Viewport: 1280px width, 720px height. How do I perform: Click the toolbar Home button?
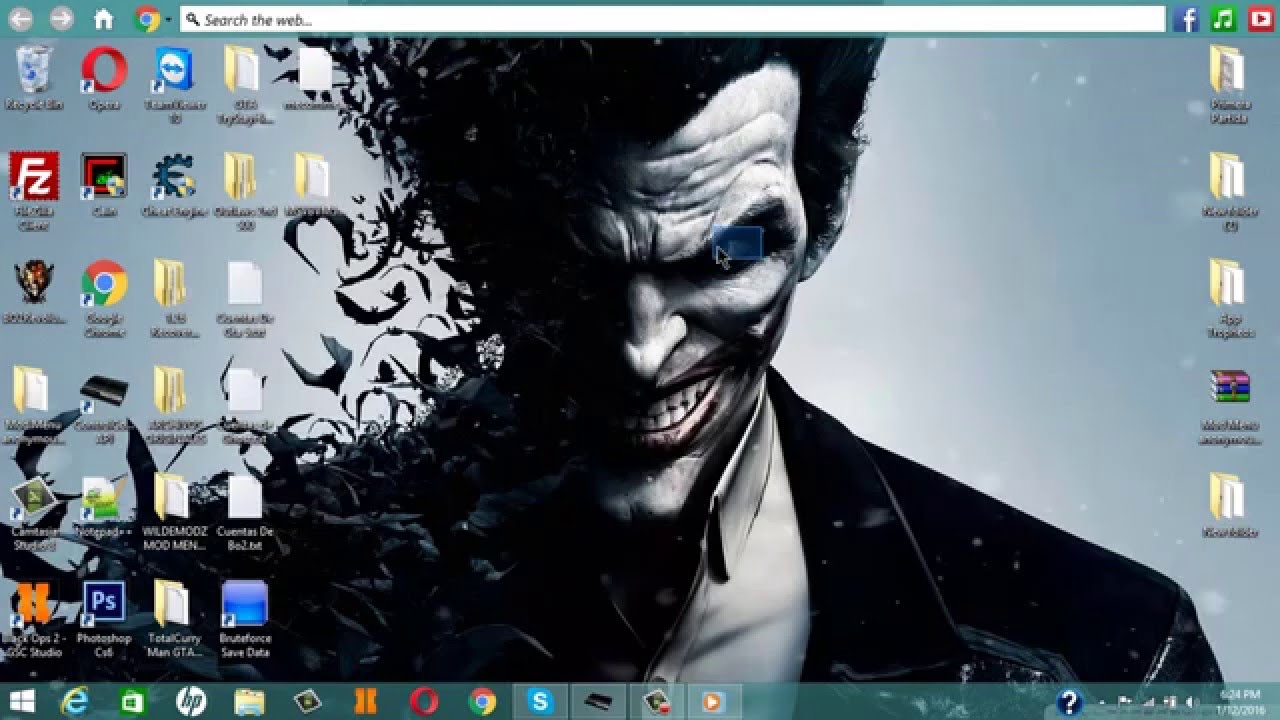click(x=103, y=18)
